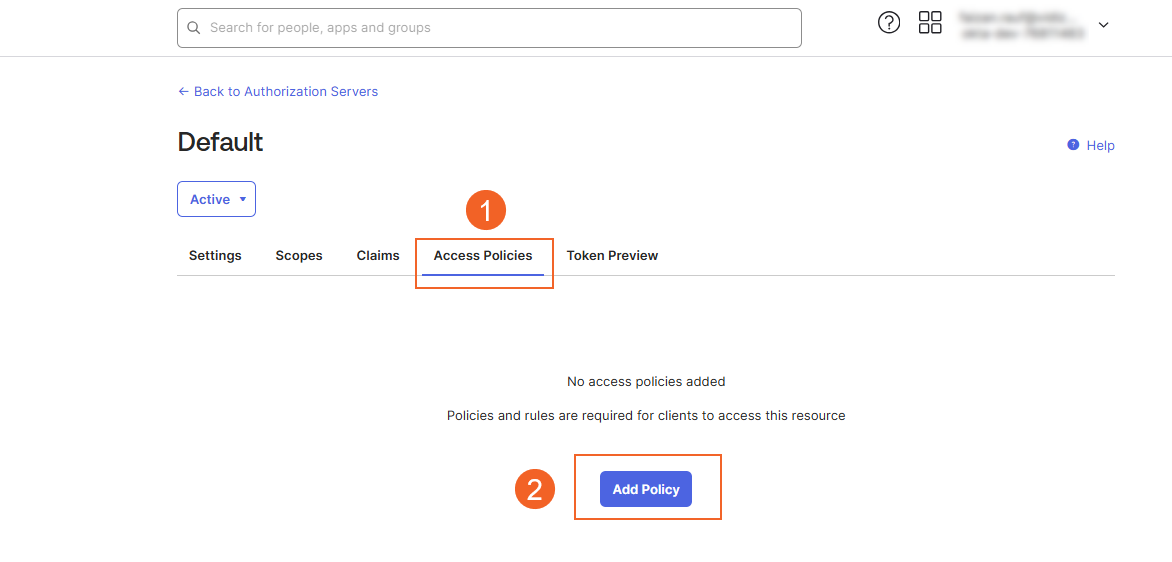Image resolution: width=1172 pixels, height=562 pixels.
Task: Open the question mark help icon in the top bar
Action: pos(889,23)
